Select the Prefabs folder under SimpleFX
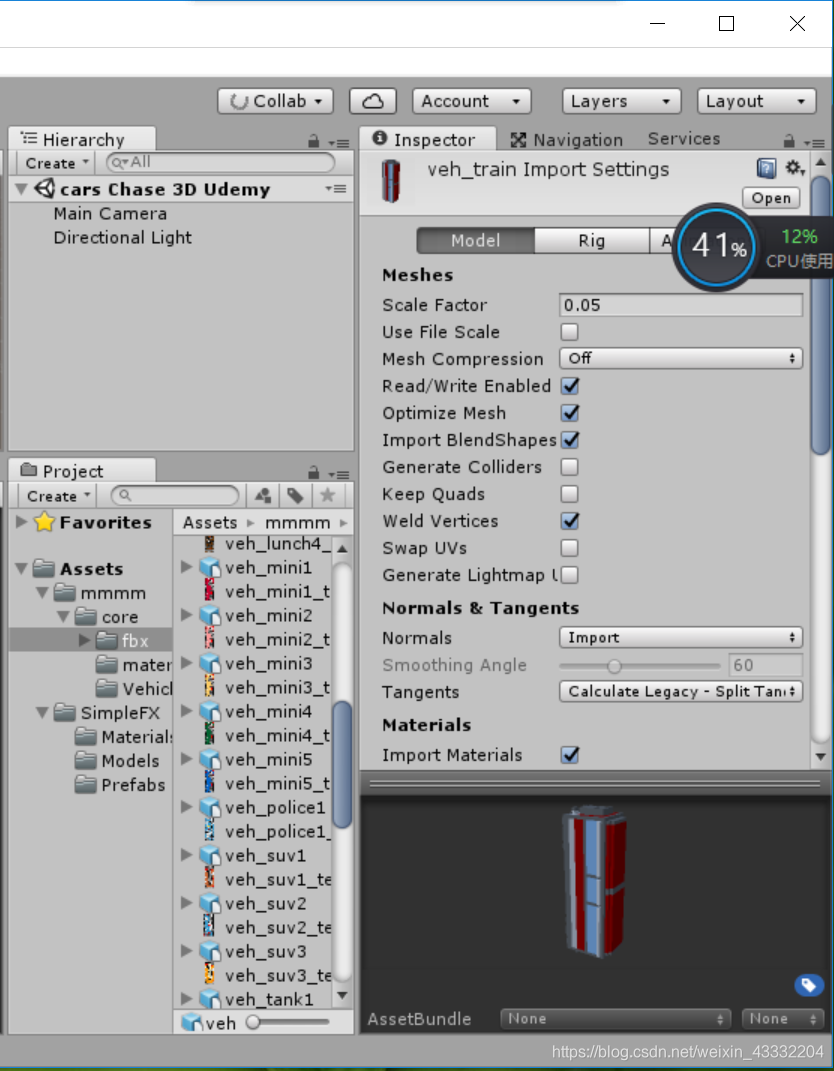 (120, 785)
